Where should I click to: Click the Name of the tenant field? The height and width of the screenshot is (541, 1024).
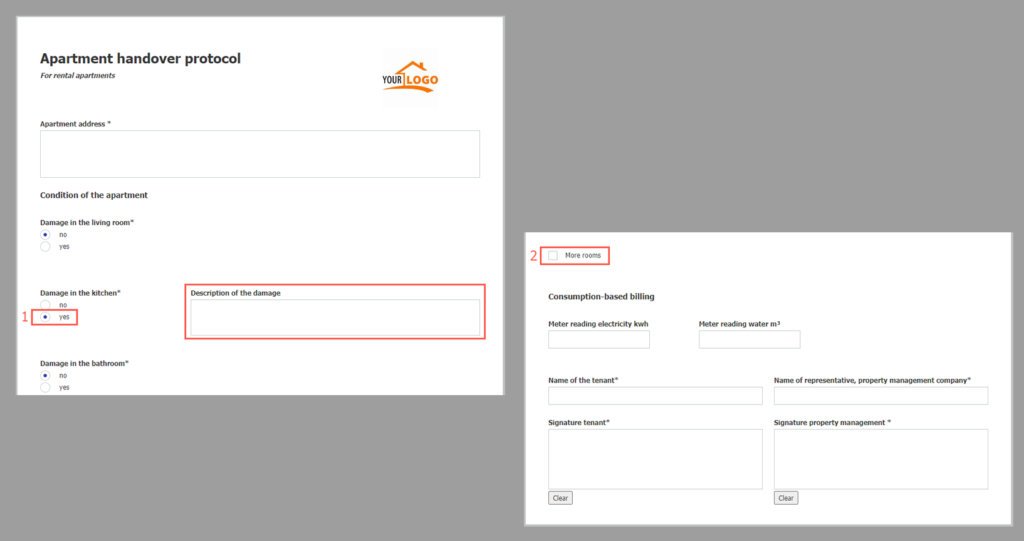pos(655,395)
